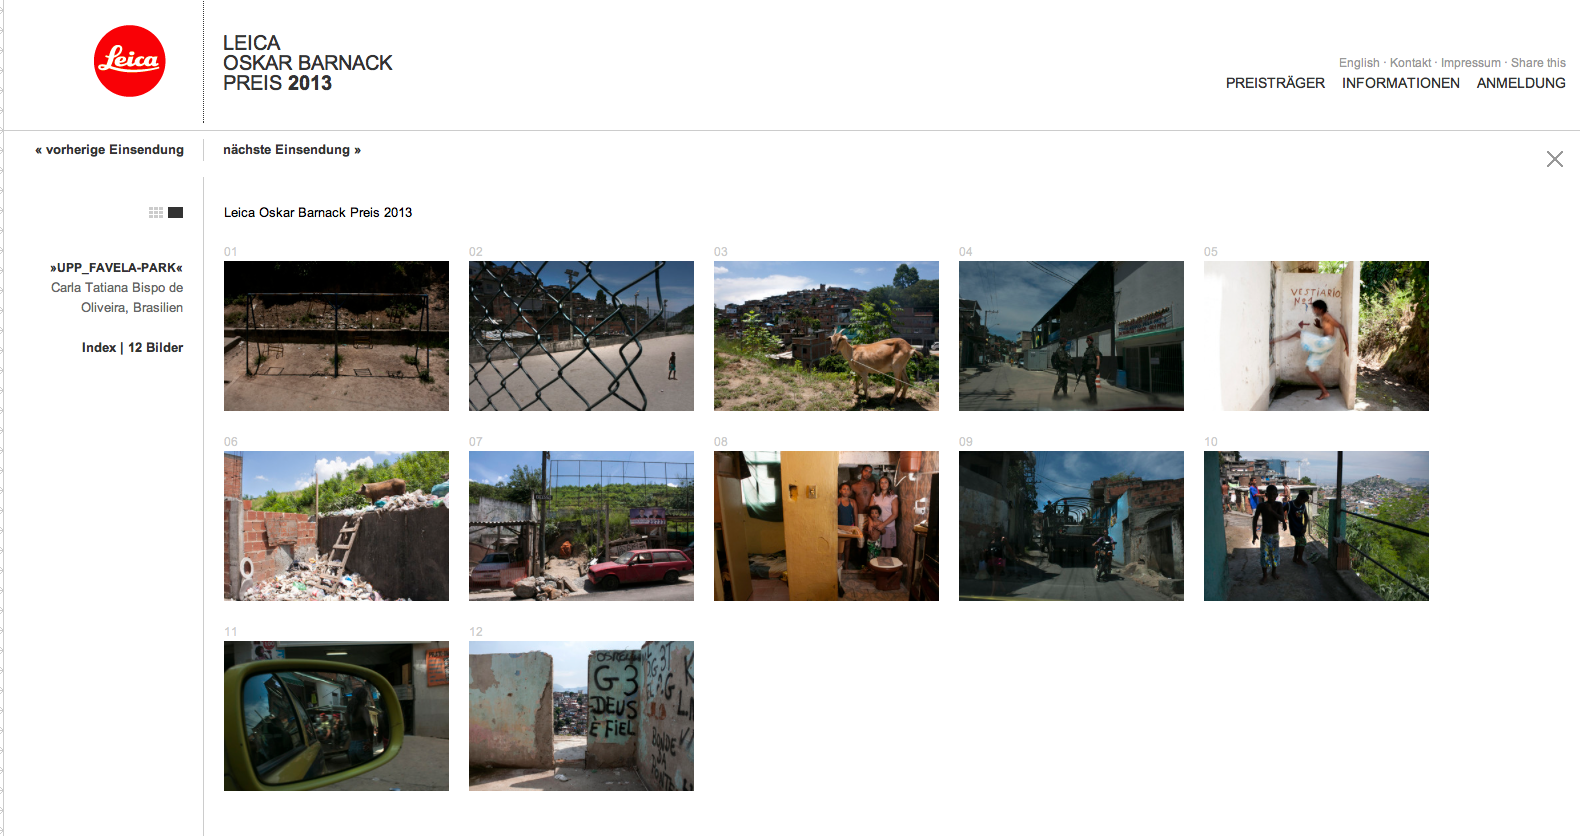Click the Share this link

pos(1538,62)
